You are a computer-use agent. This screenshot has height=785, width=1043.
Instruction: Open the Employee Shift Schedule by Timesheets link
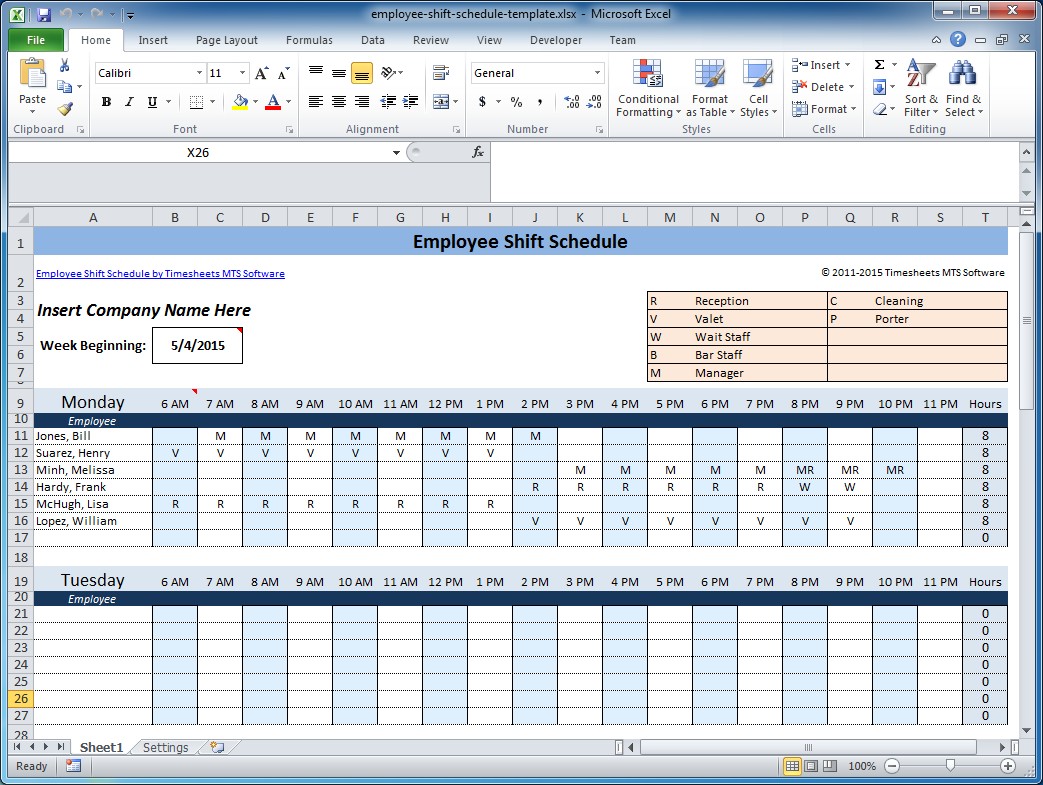click(x=160, y=274)
